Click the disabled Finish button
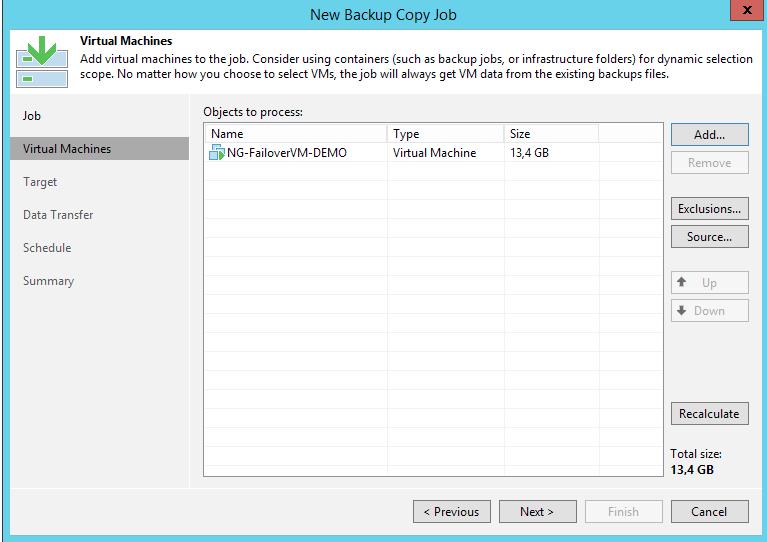Image resolution: width=767 pixels, height=542 pixels. [624, 512]
